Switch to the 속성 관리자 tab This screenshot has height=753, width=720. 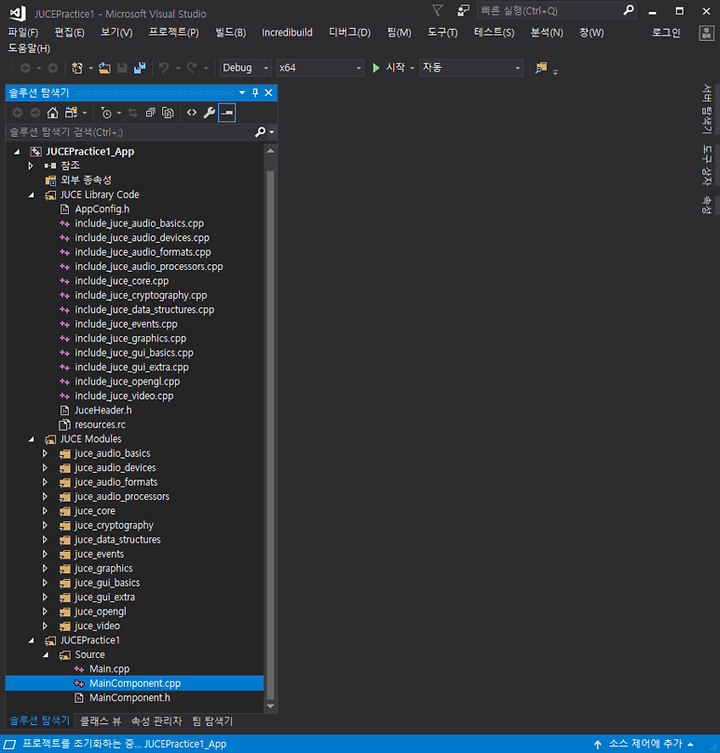[x=157, y=721]
